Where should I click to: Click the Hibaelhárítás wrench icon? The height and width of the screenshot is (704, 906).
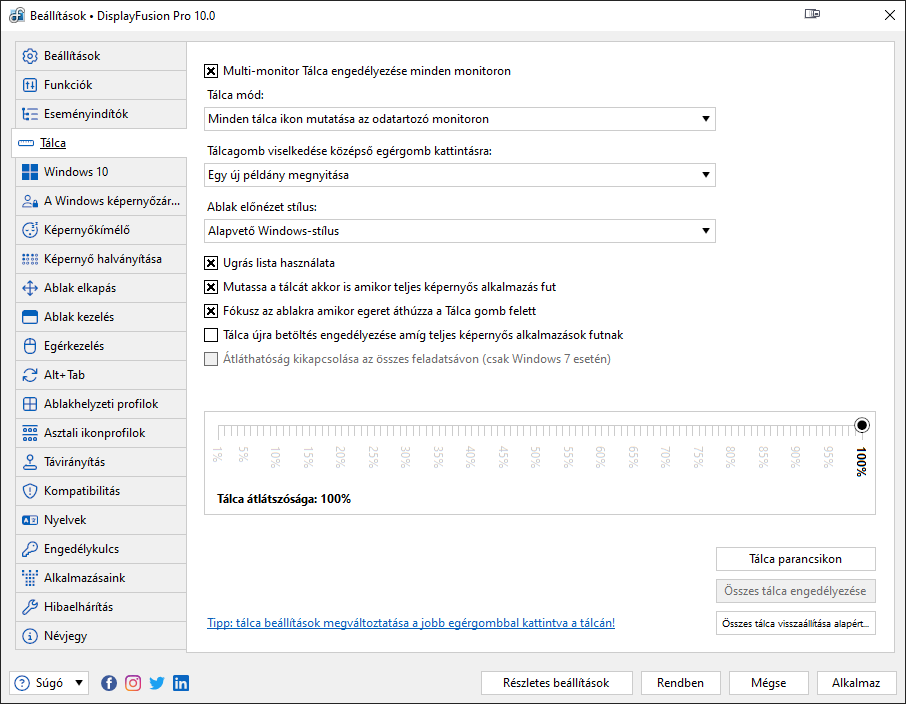click(x=29, y=607)
